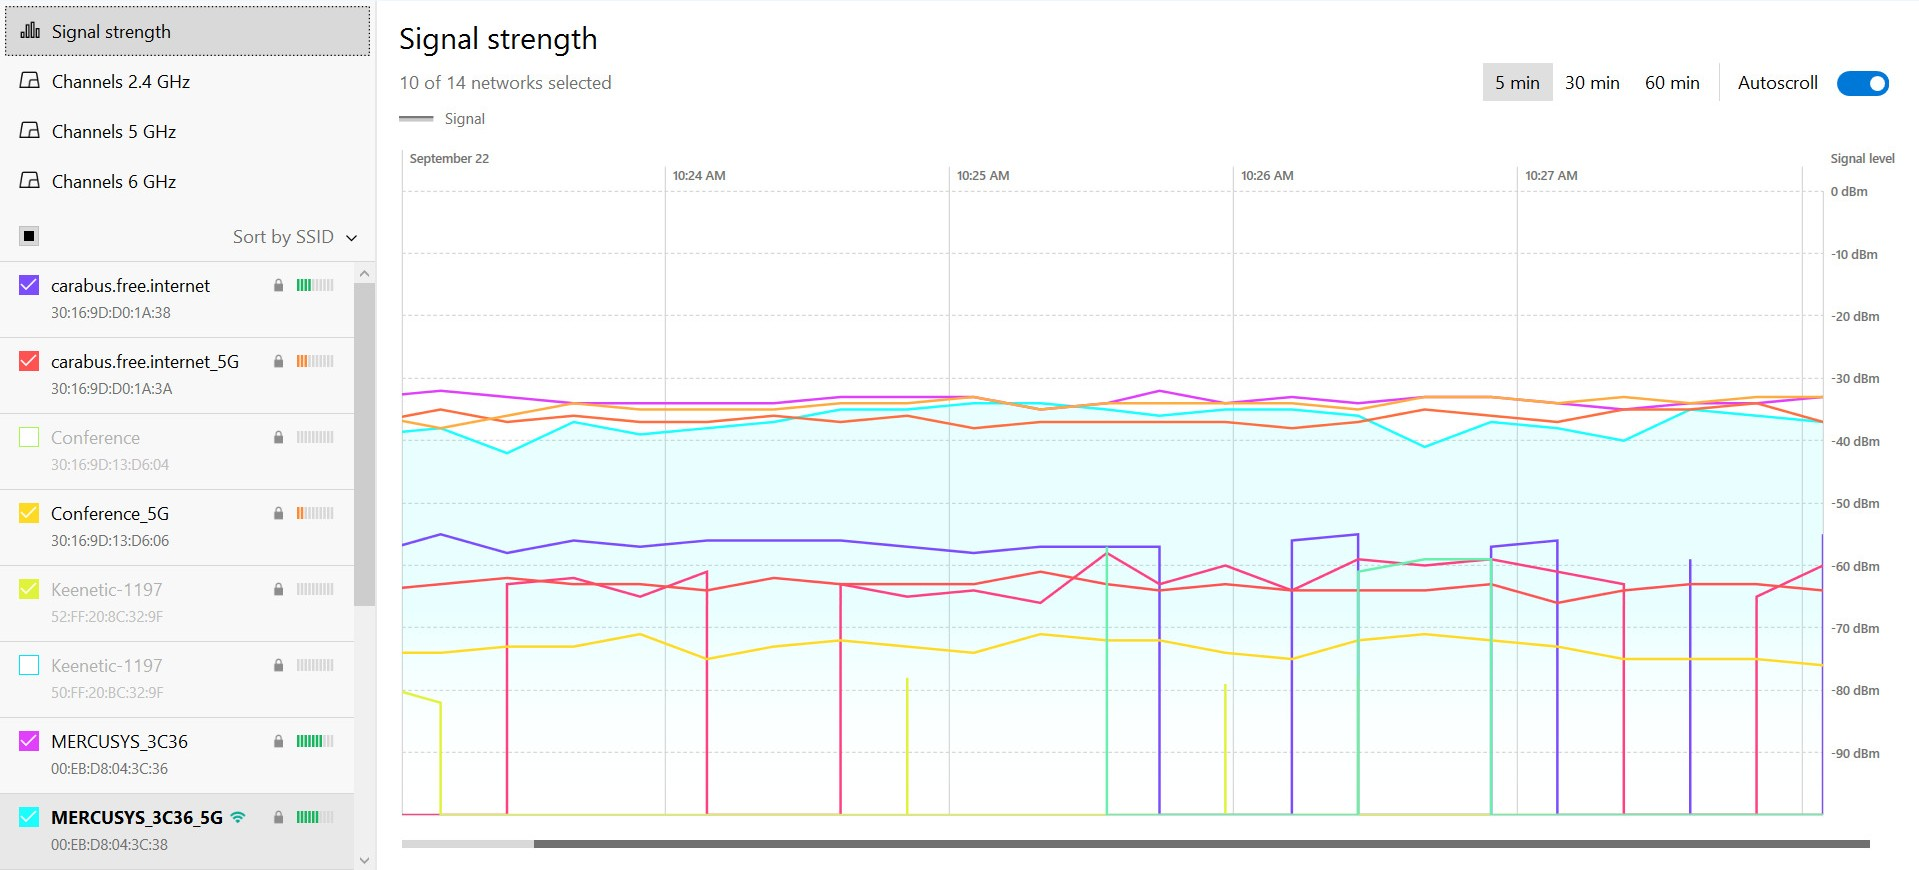Image resolution: width=1919 pixels, height=870 pixels.
Task: Select the 60 min time range
Action: tap(1671, 83)
